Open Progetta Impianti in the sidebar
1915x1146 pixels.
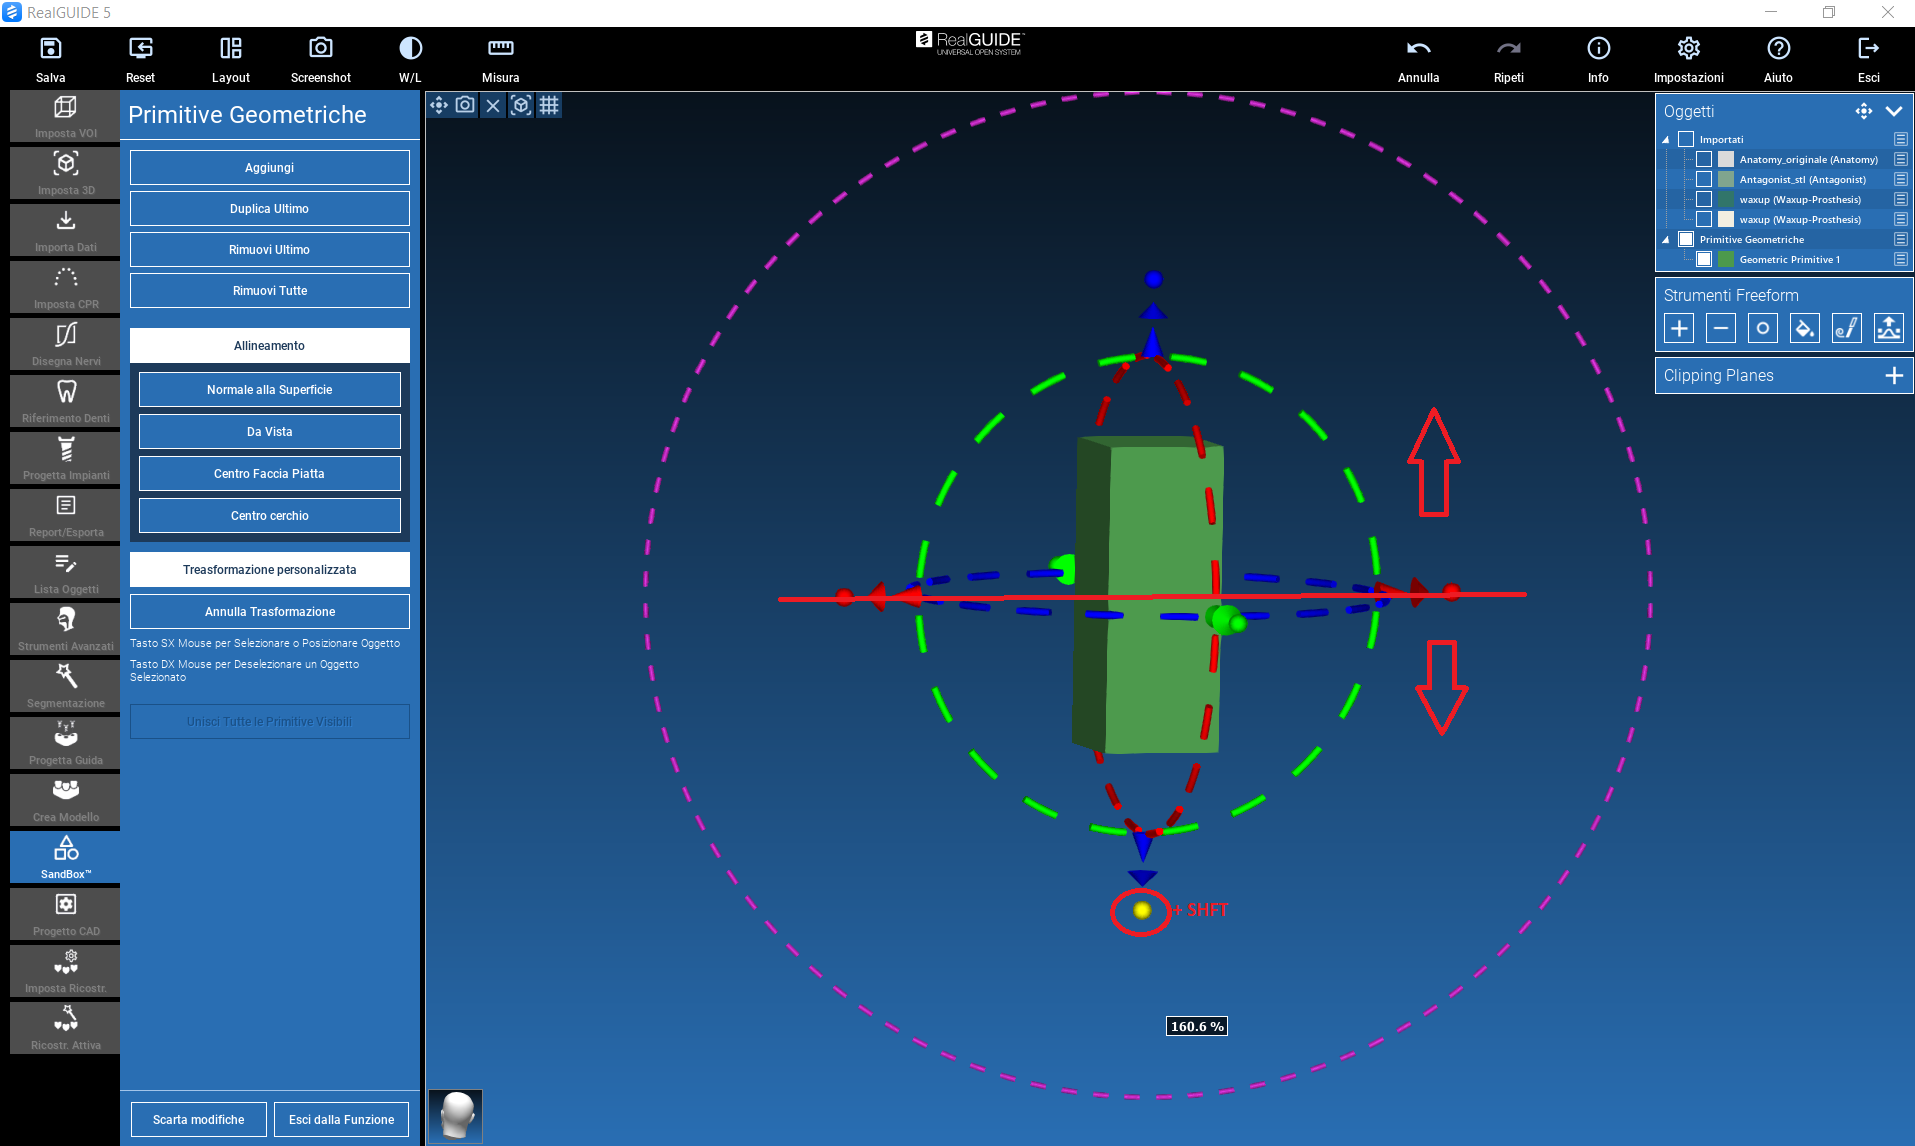(66, 458)
